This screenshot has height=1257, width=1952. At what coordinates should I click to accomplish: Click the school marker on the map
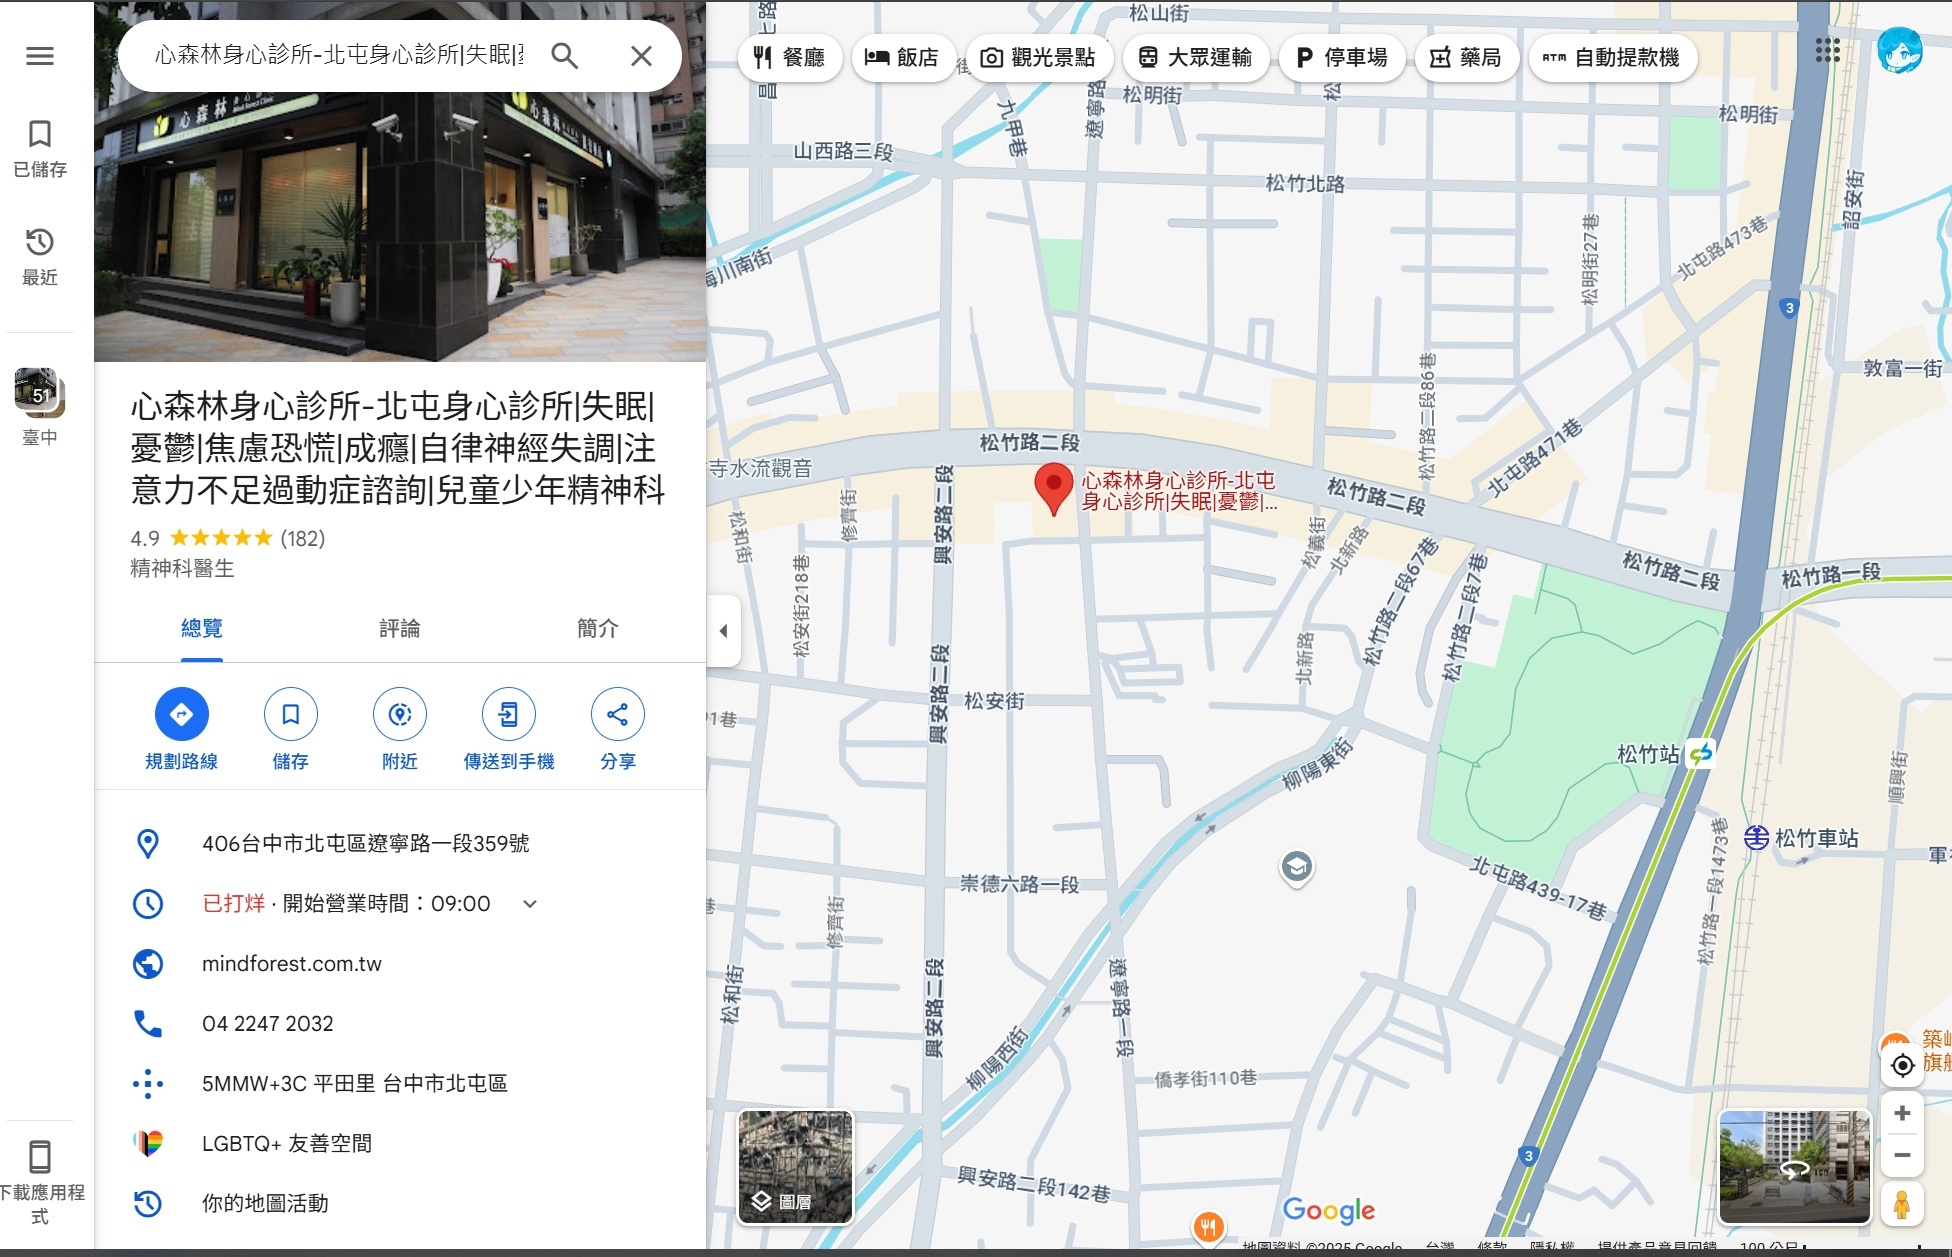1297,867
